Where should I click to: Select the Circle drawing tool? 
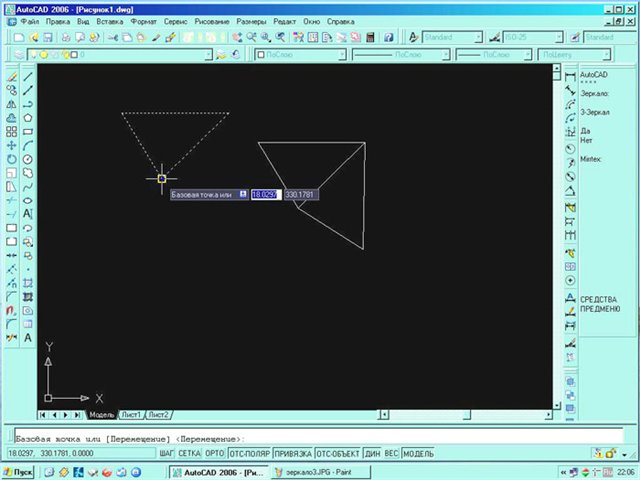click(28, 158)
